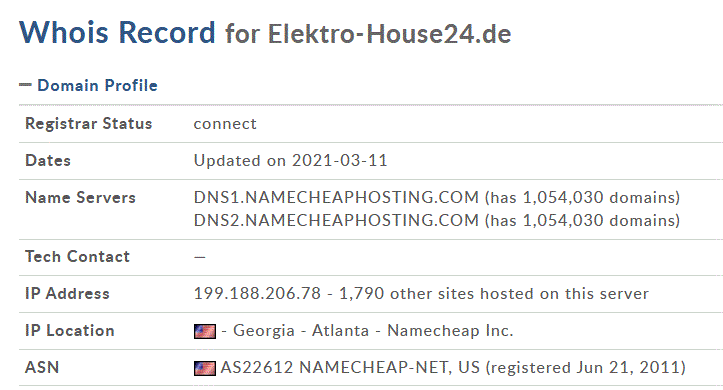723x390 pixels.
Task: Click the IP address 199.188.206.78
Action: 257,294
